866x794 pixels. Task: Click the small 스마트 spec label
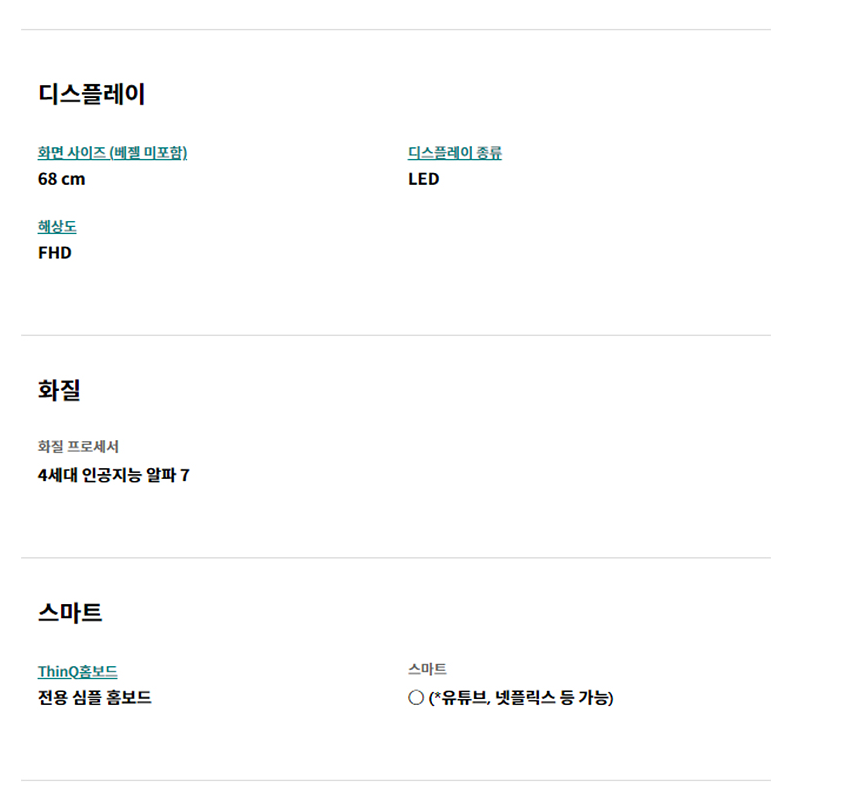tap(427, 669)
